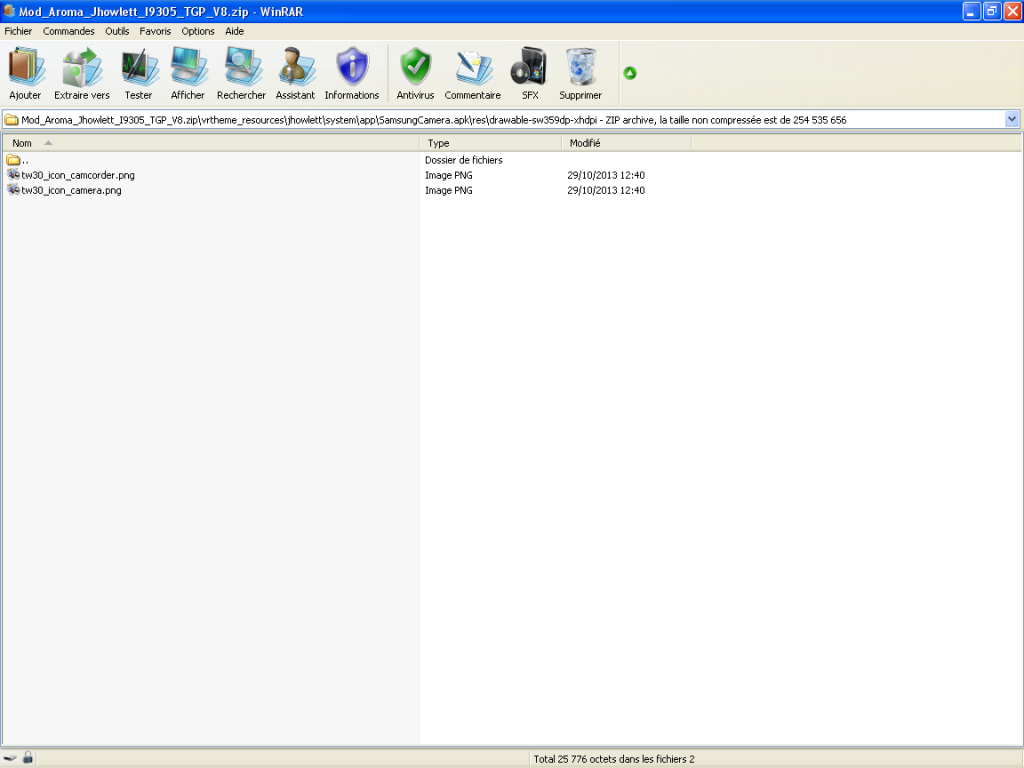Screen dimensions: 1024x768
Task: Click 'Dossier de fichiers' type cell
Action: pos(464,160)
